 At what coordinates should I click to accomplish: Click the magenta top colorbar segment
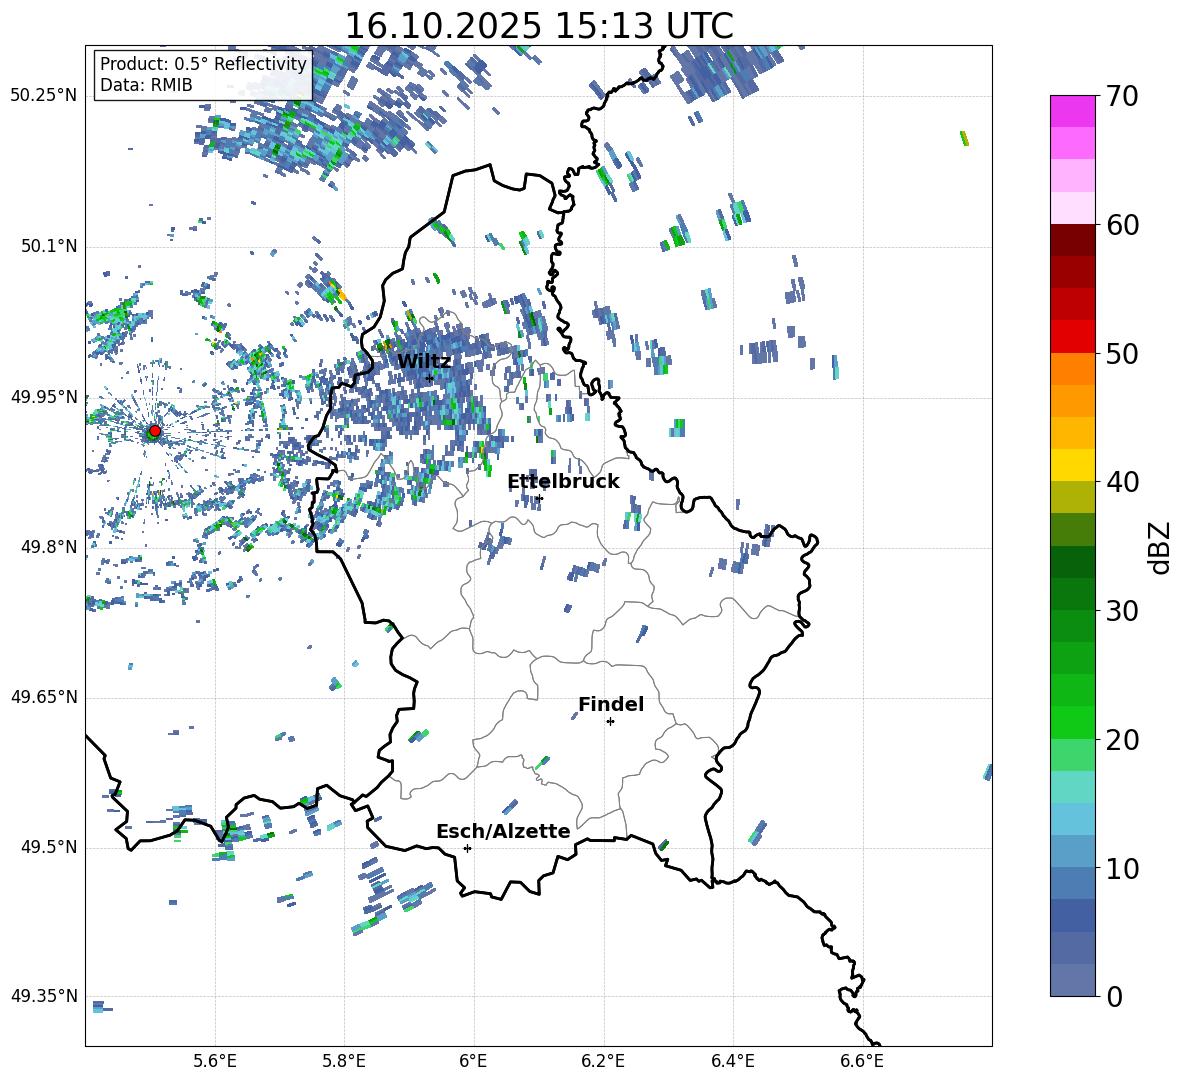click(1072, 111)
